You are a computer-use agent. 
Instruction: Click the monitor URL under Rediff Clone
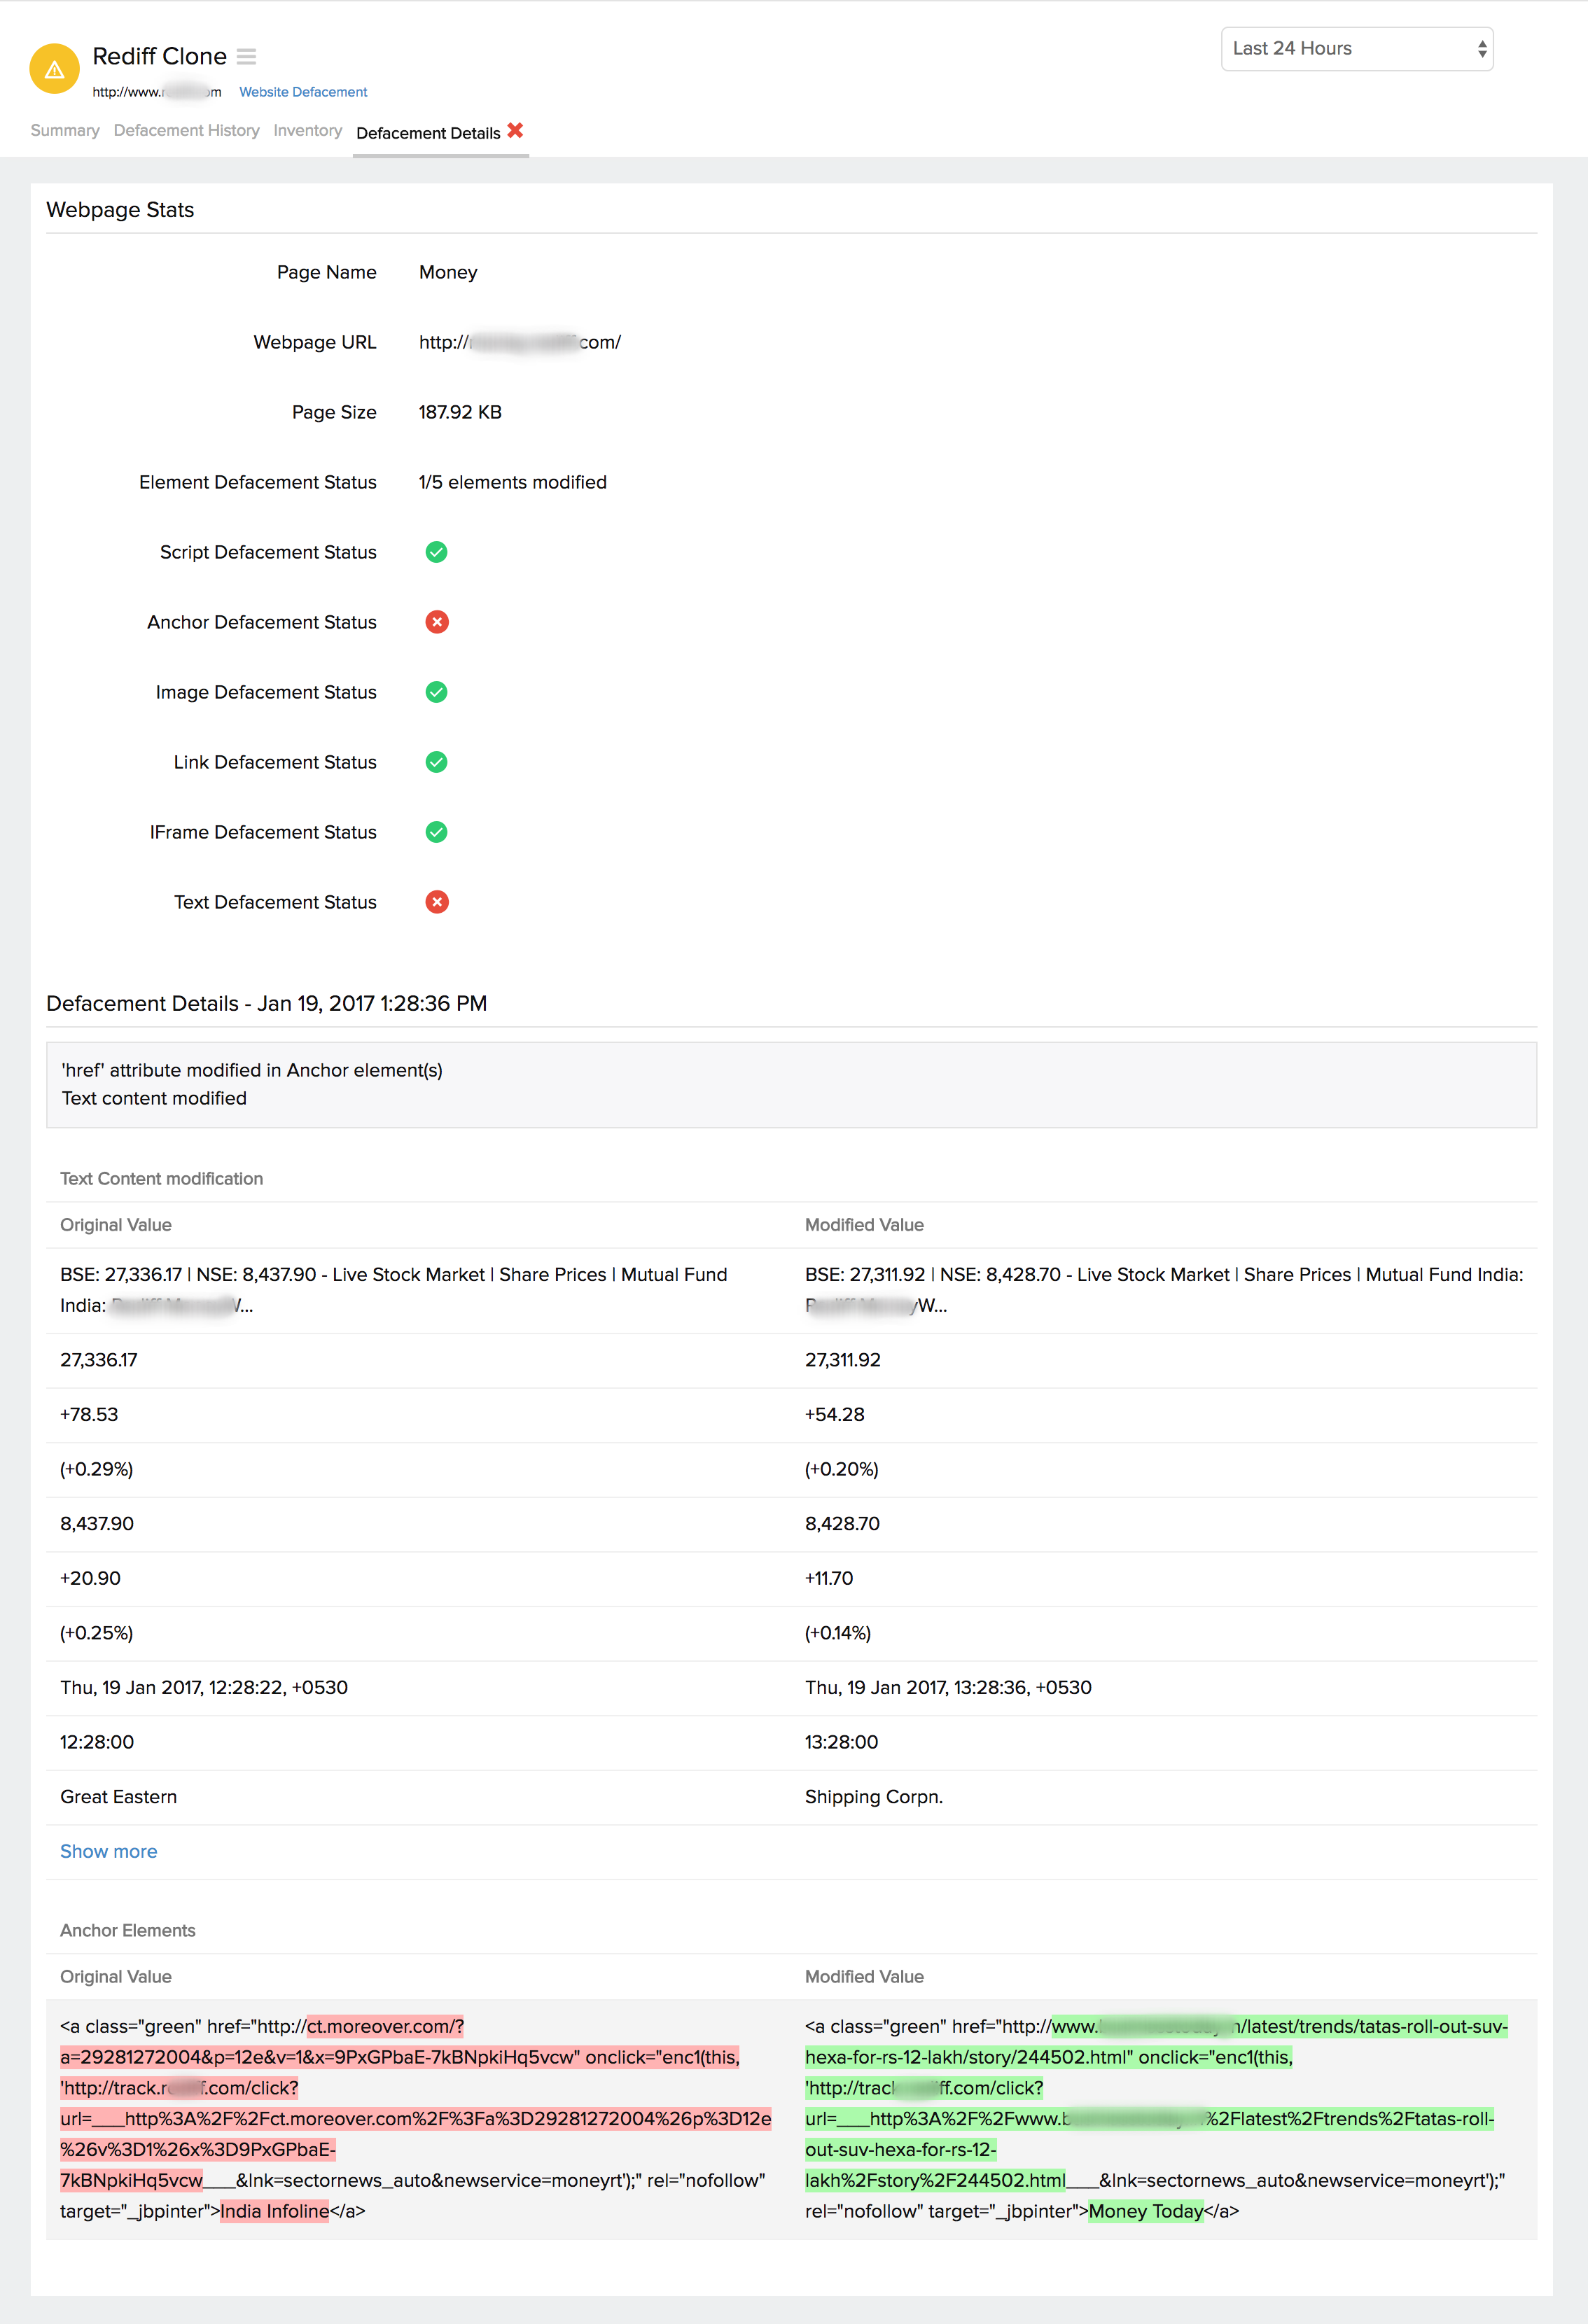tap(156, 92)
